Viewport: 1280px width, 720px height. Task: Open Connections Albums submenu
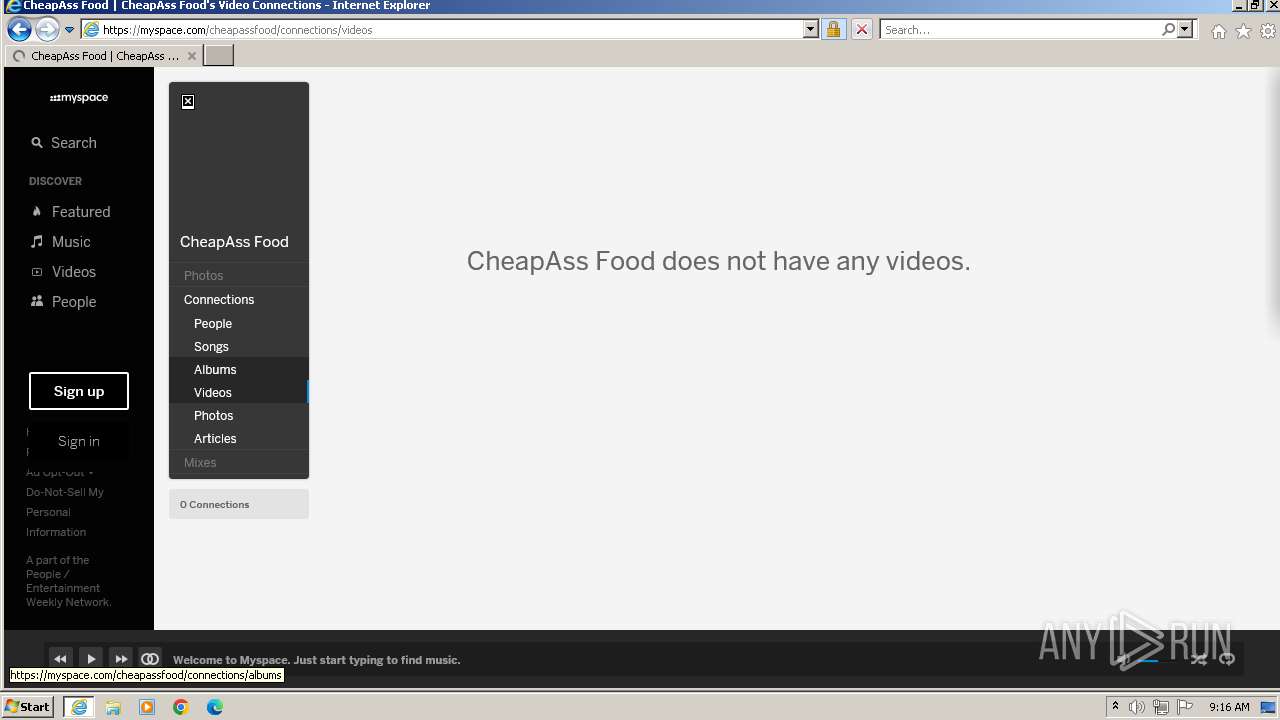215,370
